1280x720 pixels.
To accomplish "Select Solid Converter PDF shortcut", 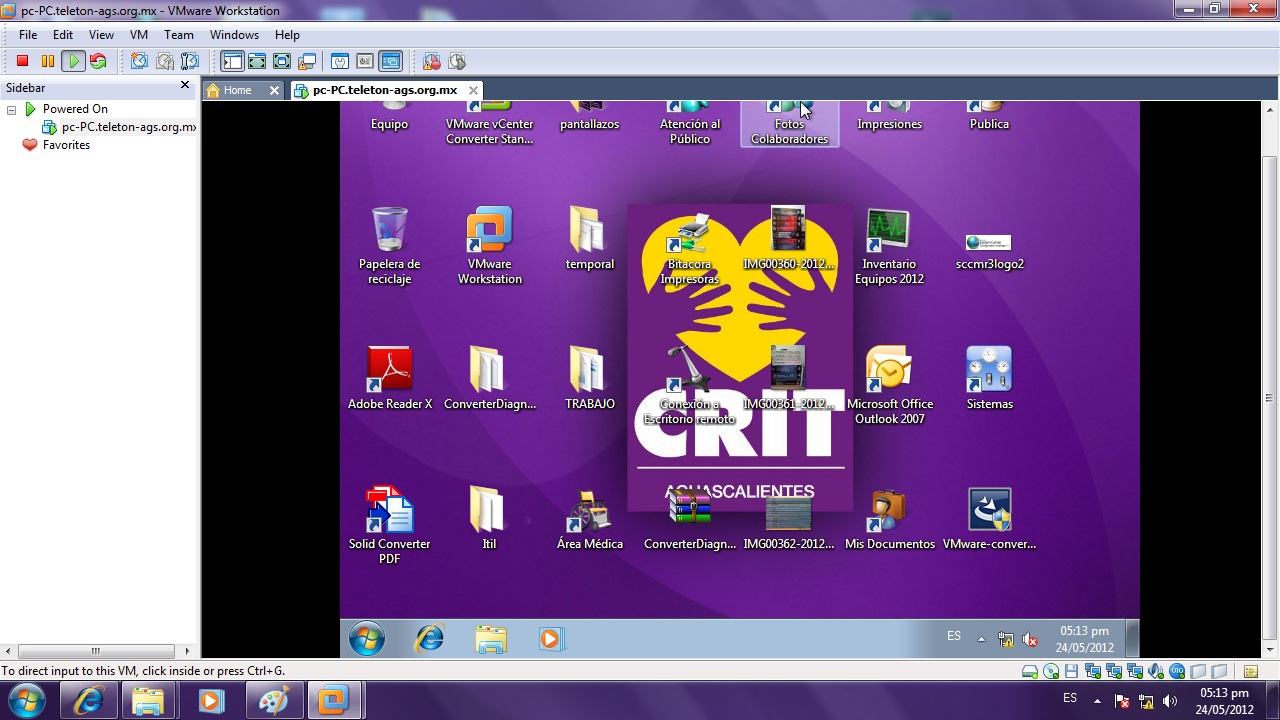I will tap(389, 526).
